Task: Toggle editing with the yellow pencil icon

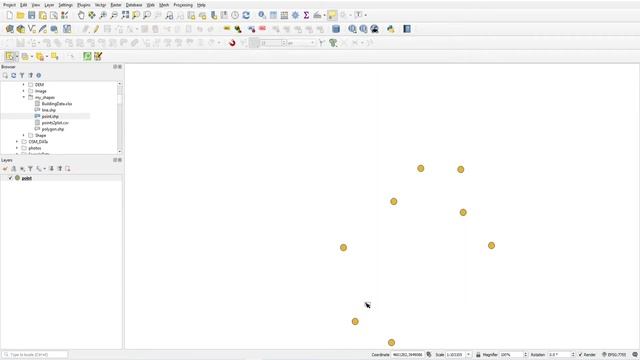Action: coord(96,29)
